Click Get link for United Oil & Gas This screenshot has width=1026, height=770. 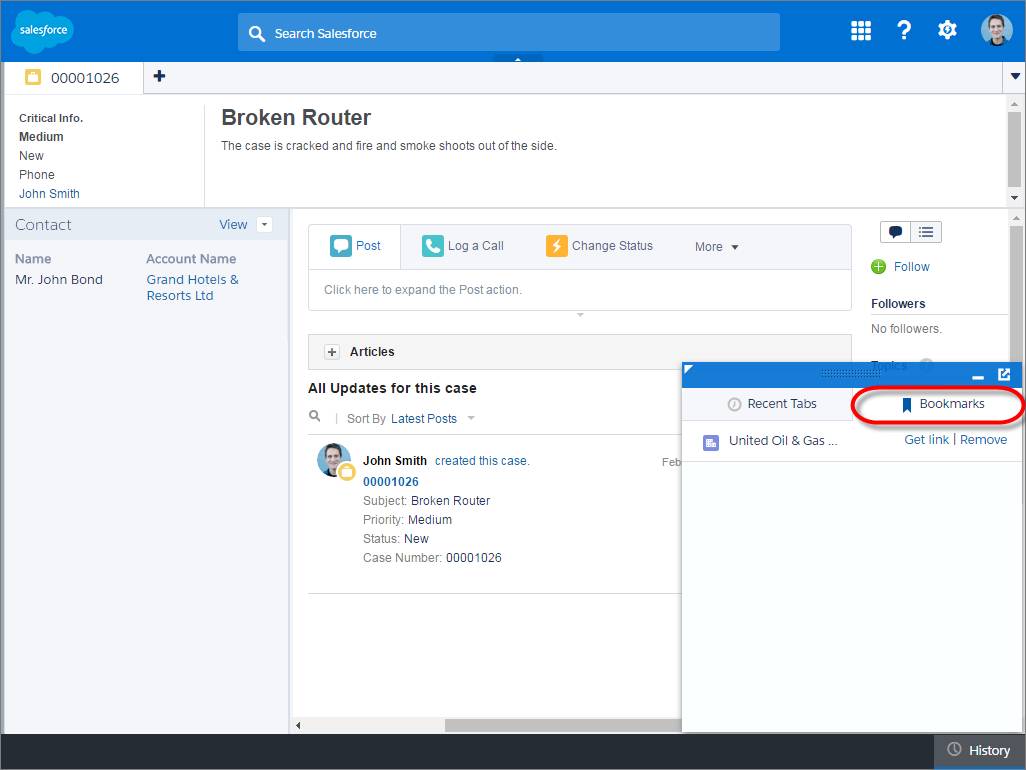926,440
